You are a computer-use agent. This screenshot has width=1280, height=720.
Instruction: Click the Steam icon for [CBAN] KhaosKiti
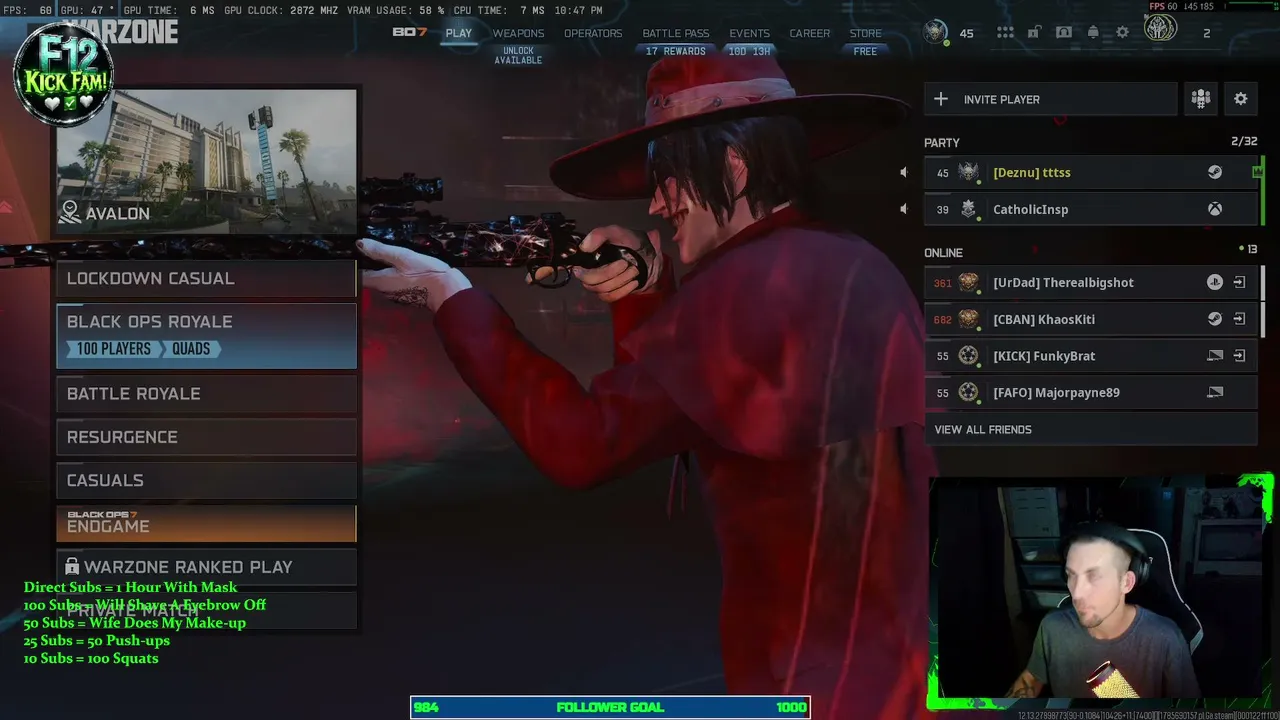[x=1214, y=319]
